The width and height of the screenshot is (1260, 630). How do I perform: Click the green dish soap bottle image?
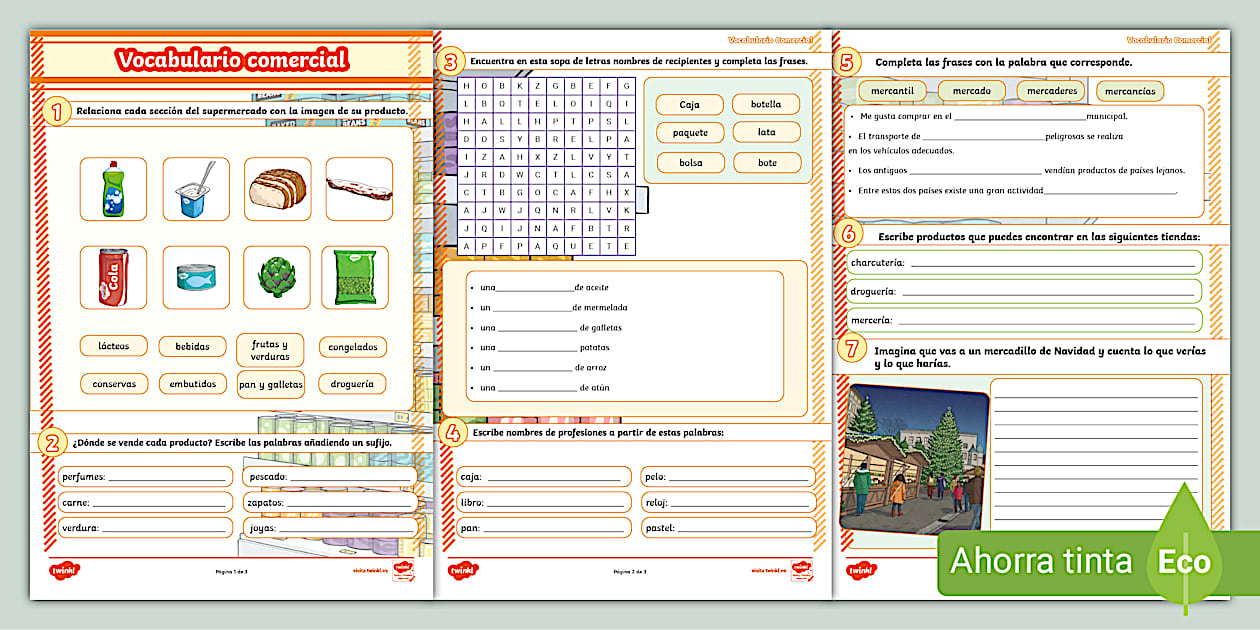pos(113,189)
